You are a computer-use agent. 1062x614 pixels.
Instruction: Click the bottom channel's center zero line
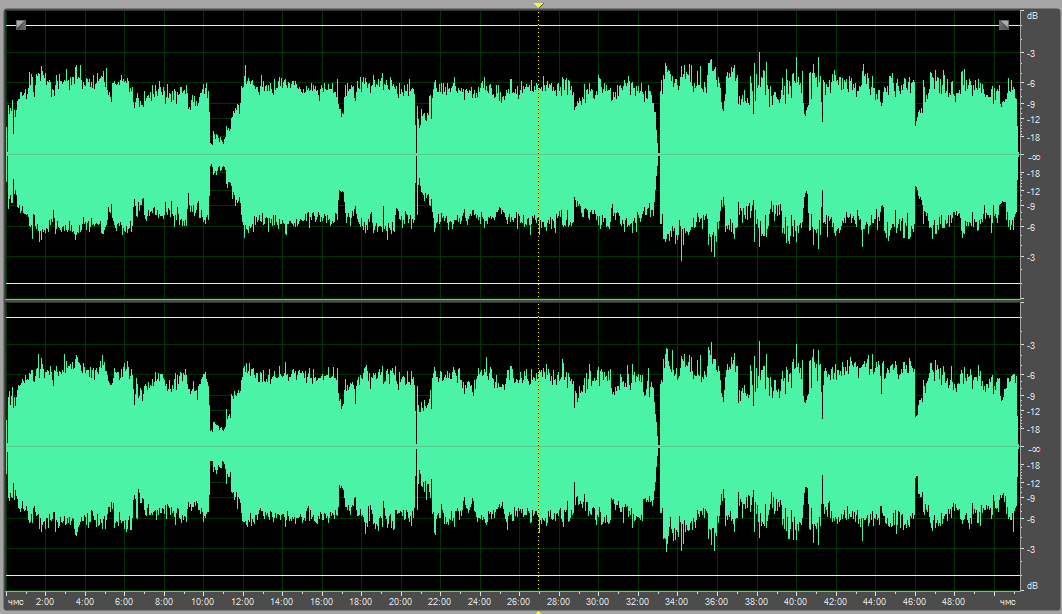click(x=300, y=446)
